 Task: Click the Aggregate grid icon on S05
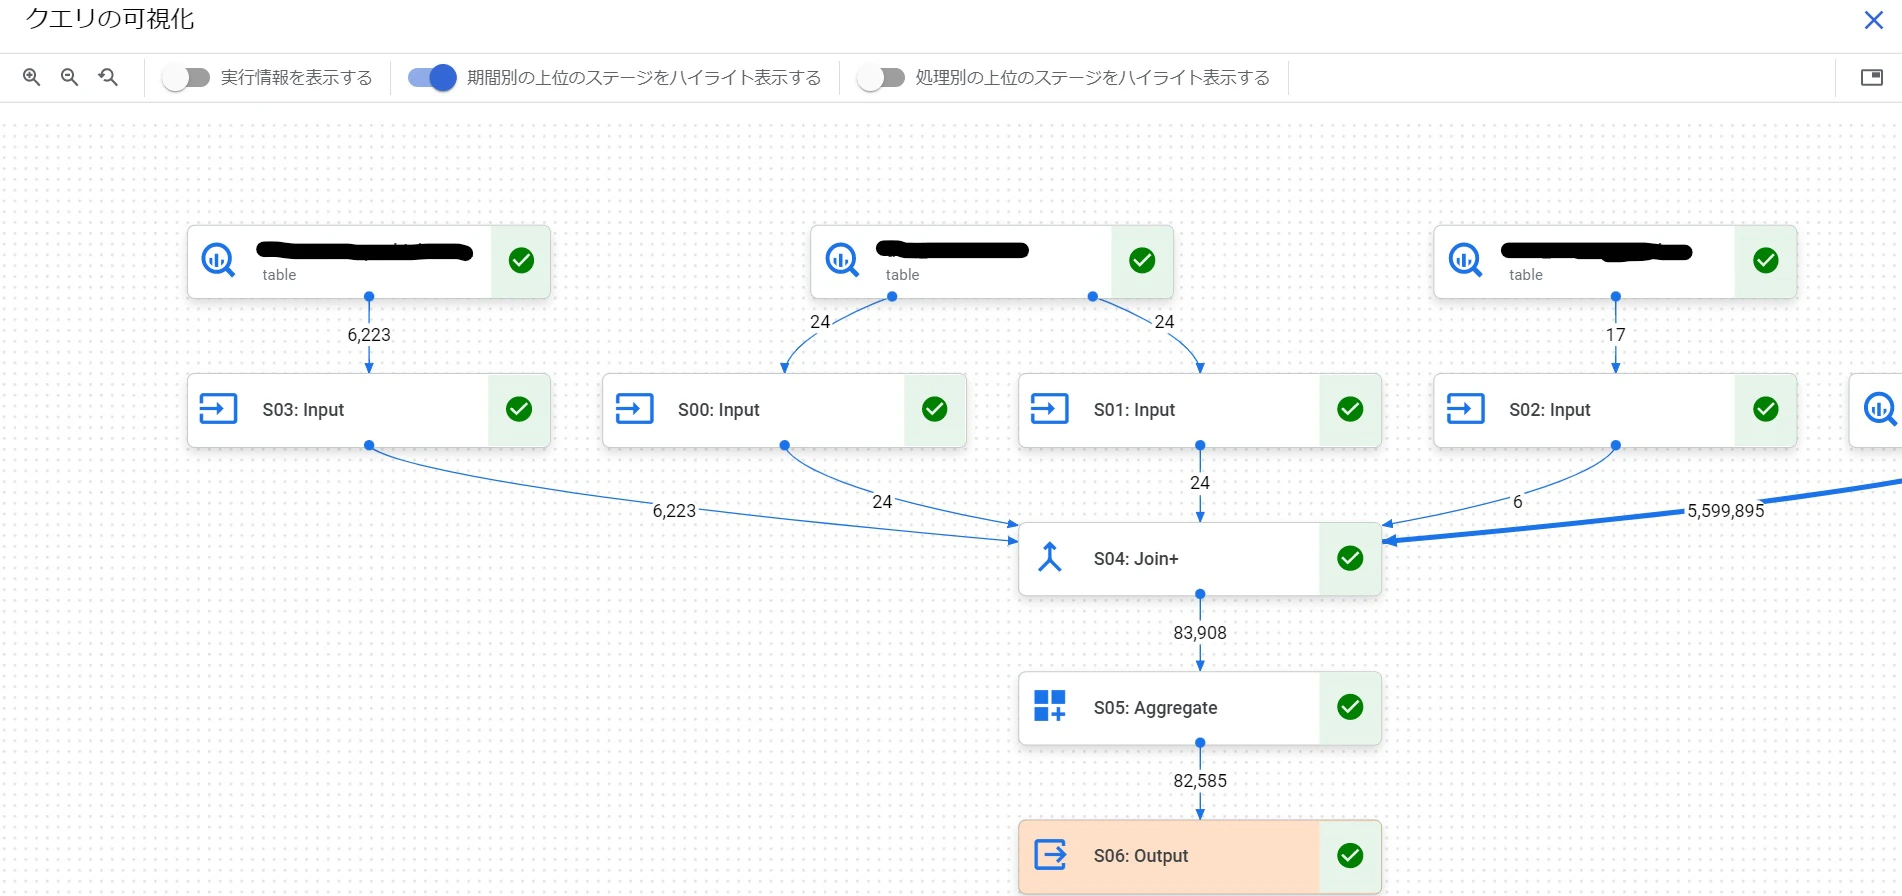1049,706
